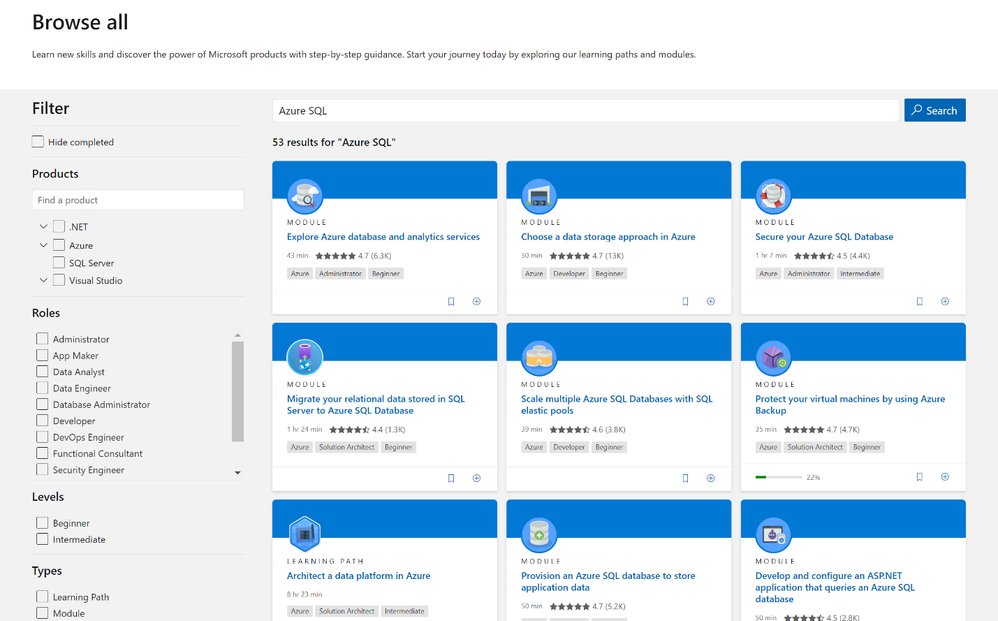Add 'Protect your virtual machines' module to collection

pyautogui.click(x=945, y=477)
